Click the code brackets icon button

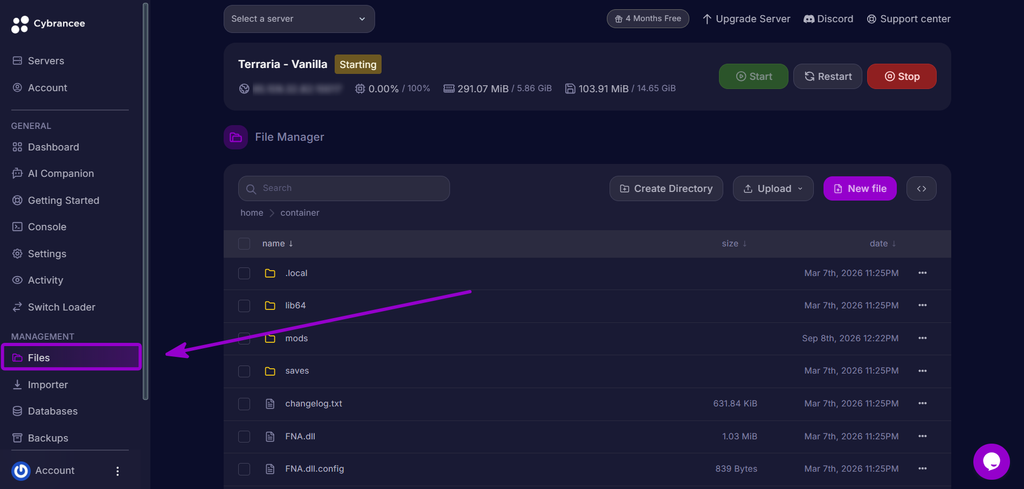[921, 189]
